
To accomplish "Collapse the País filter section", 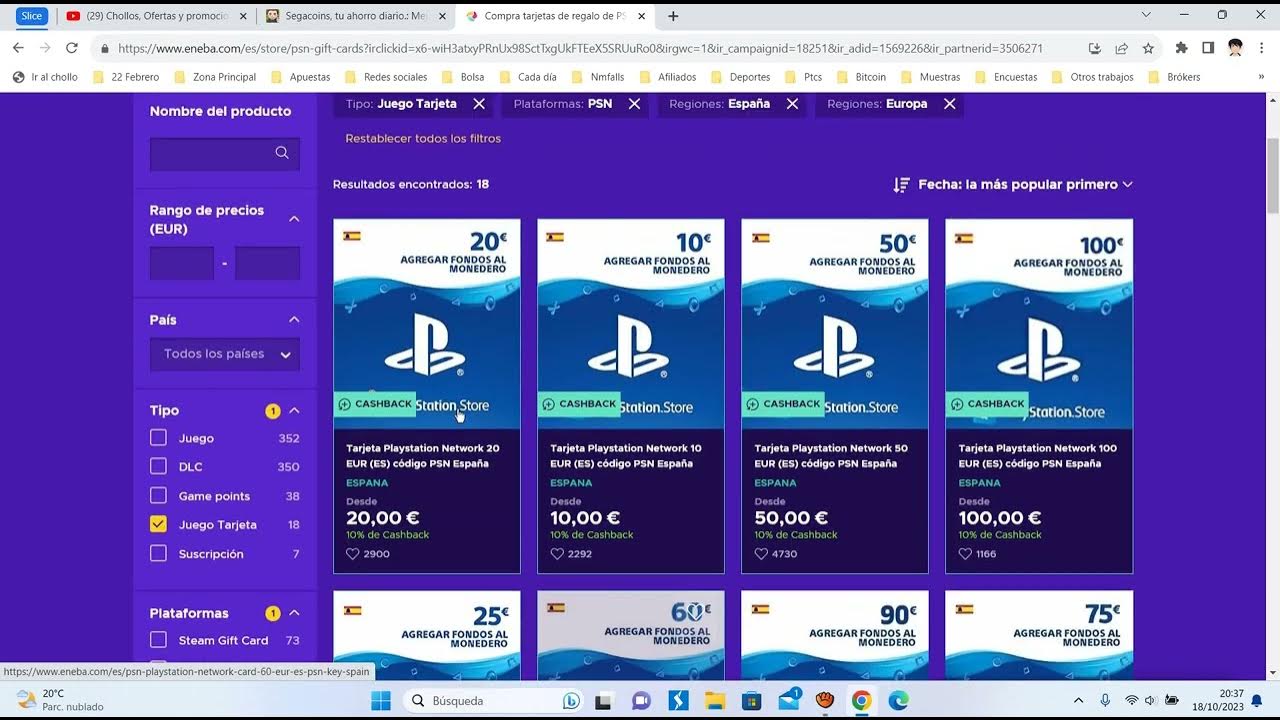I will click(x=294, y=320).
